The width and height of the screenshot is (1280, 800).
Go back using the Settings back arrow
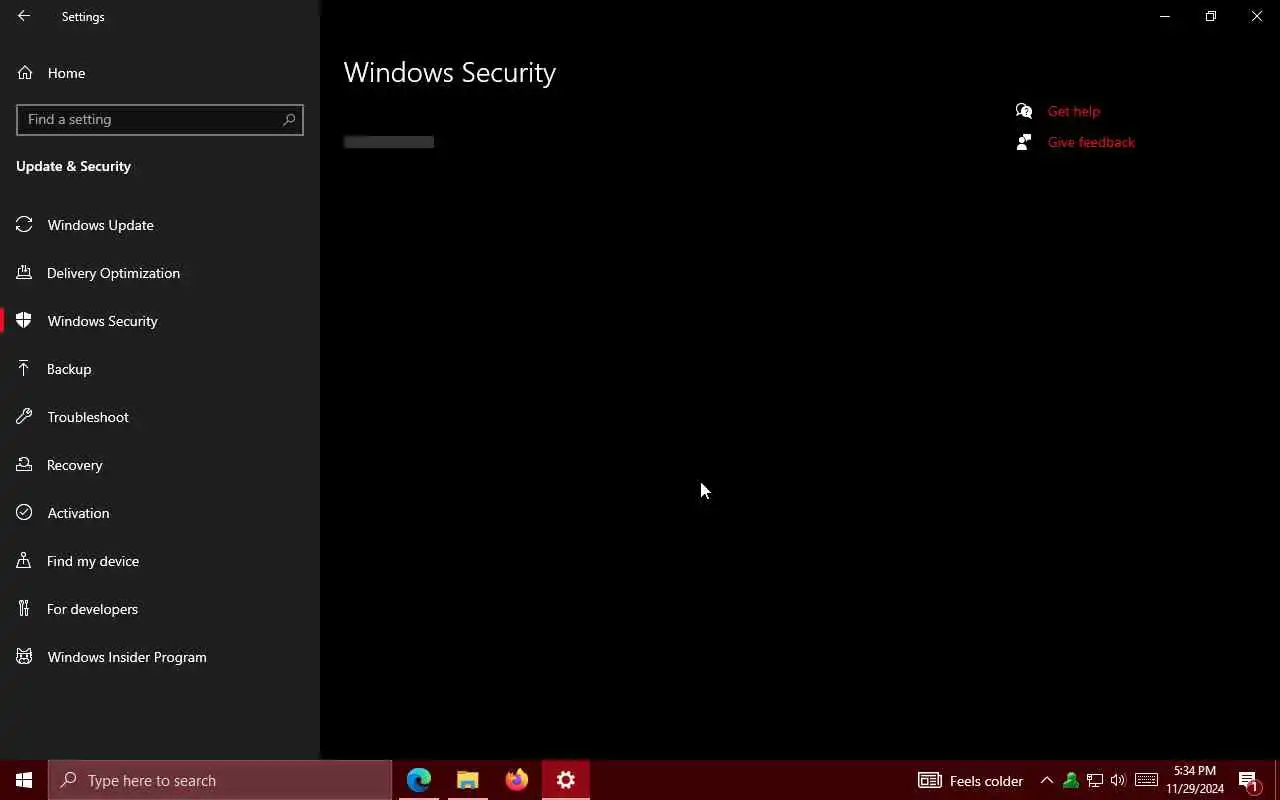[24, 16]
